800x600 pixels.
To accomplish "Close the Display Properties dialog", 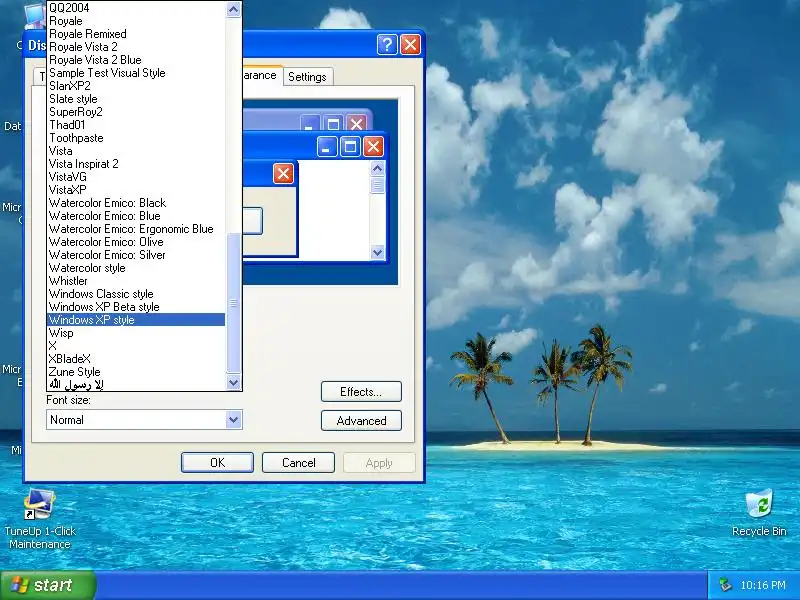I will pos(411,44).
